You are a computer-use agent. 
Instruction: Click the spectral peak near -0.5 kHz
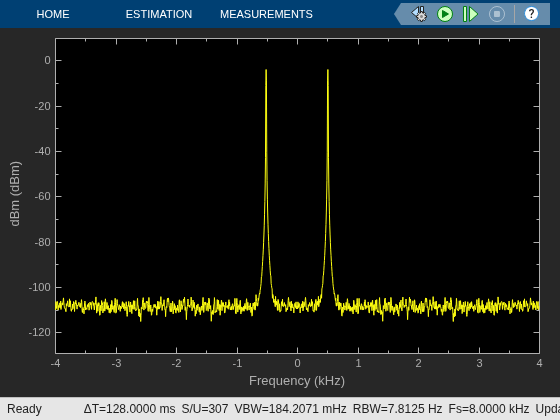click(266, 70)
